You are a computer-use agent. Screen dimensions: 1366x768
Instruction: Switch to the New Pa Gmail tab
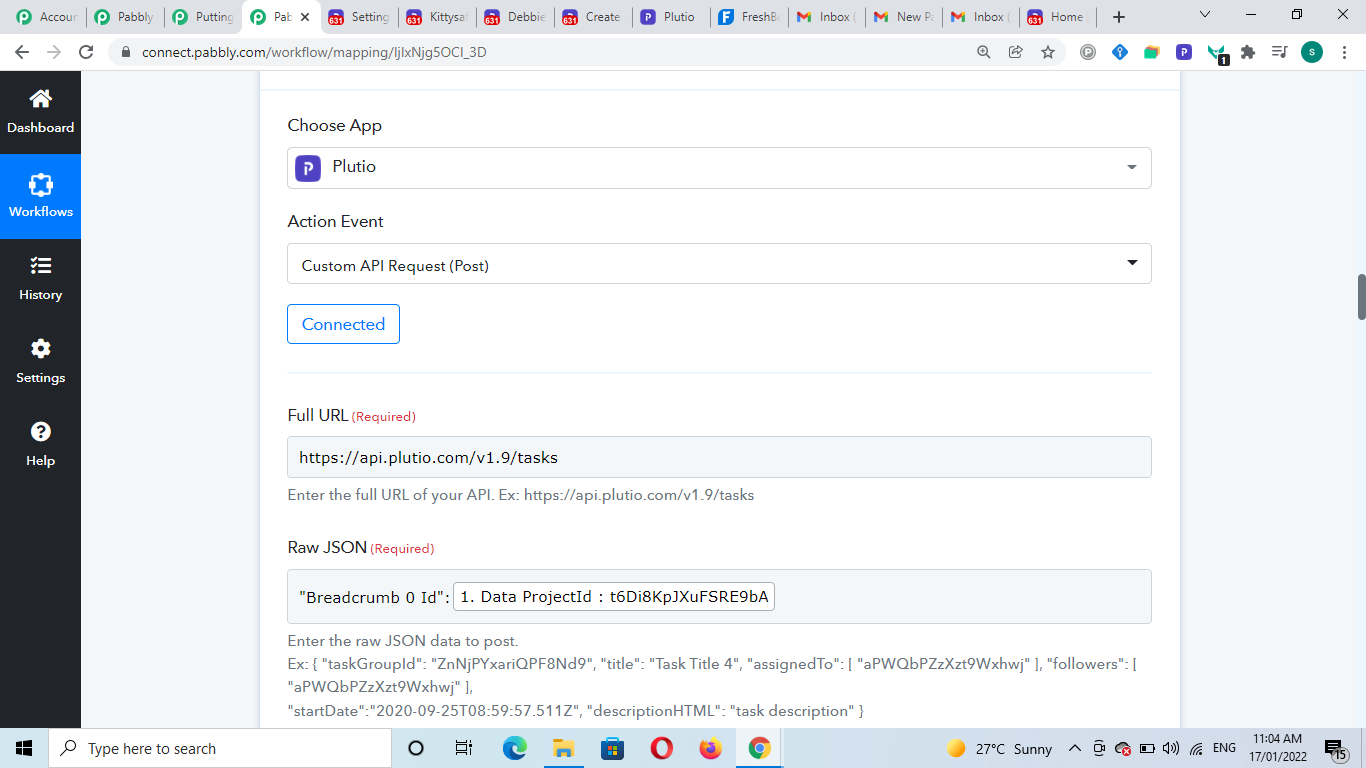tap(904, 17)
